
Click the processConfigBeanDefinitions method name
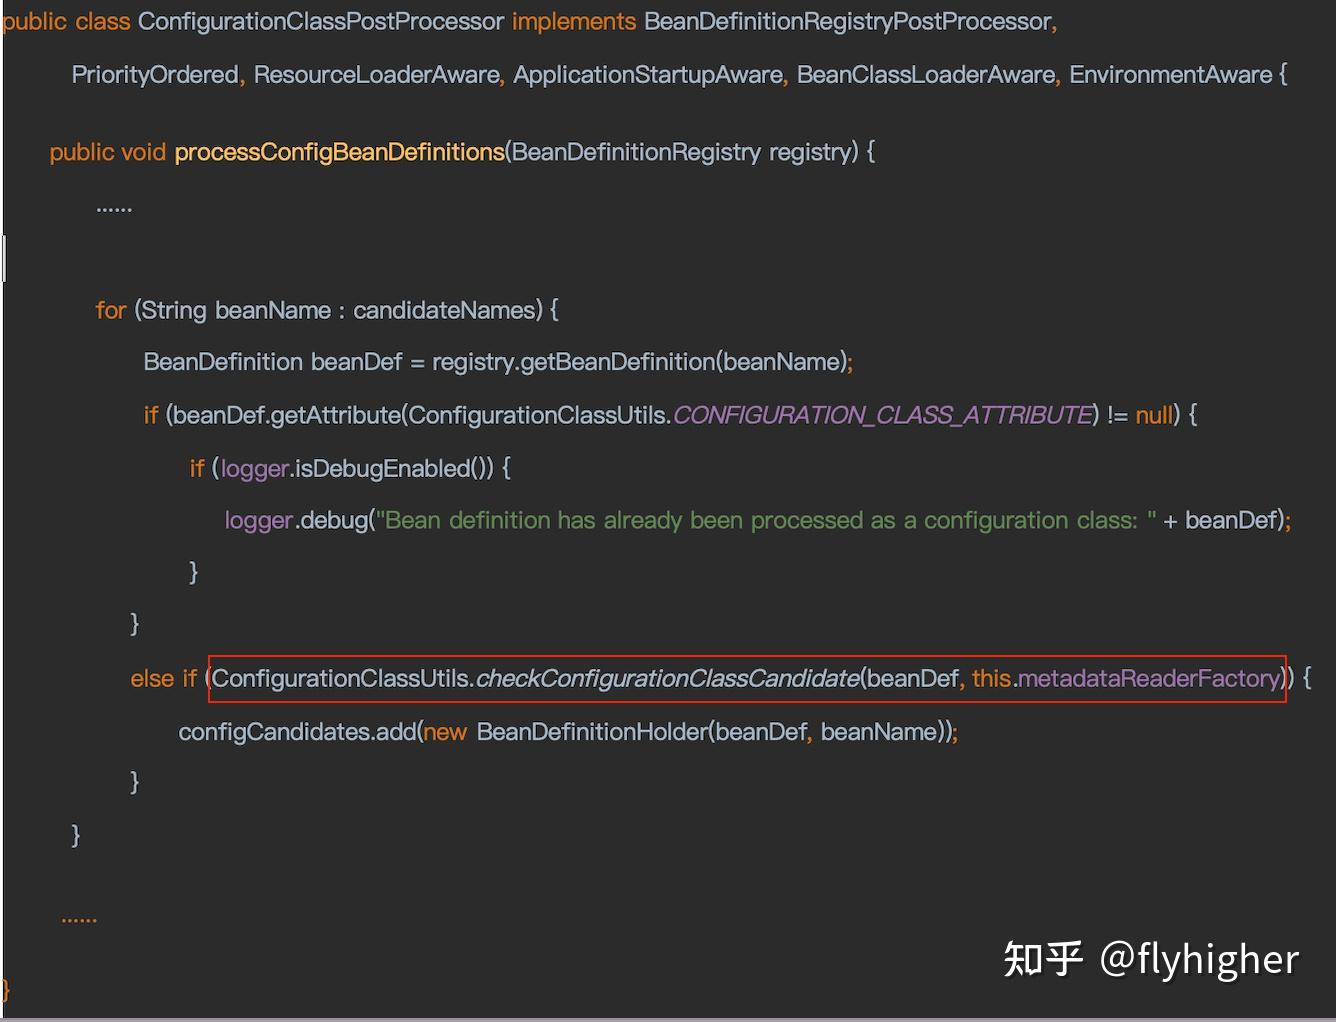tap(340, 152)
